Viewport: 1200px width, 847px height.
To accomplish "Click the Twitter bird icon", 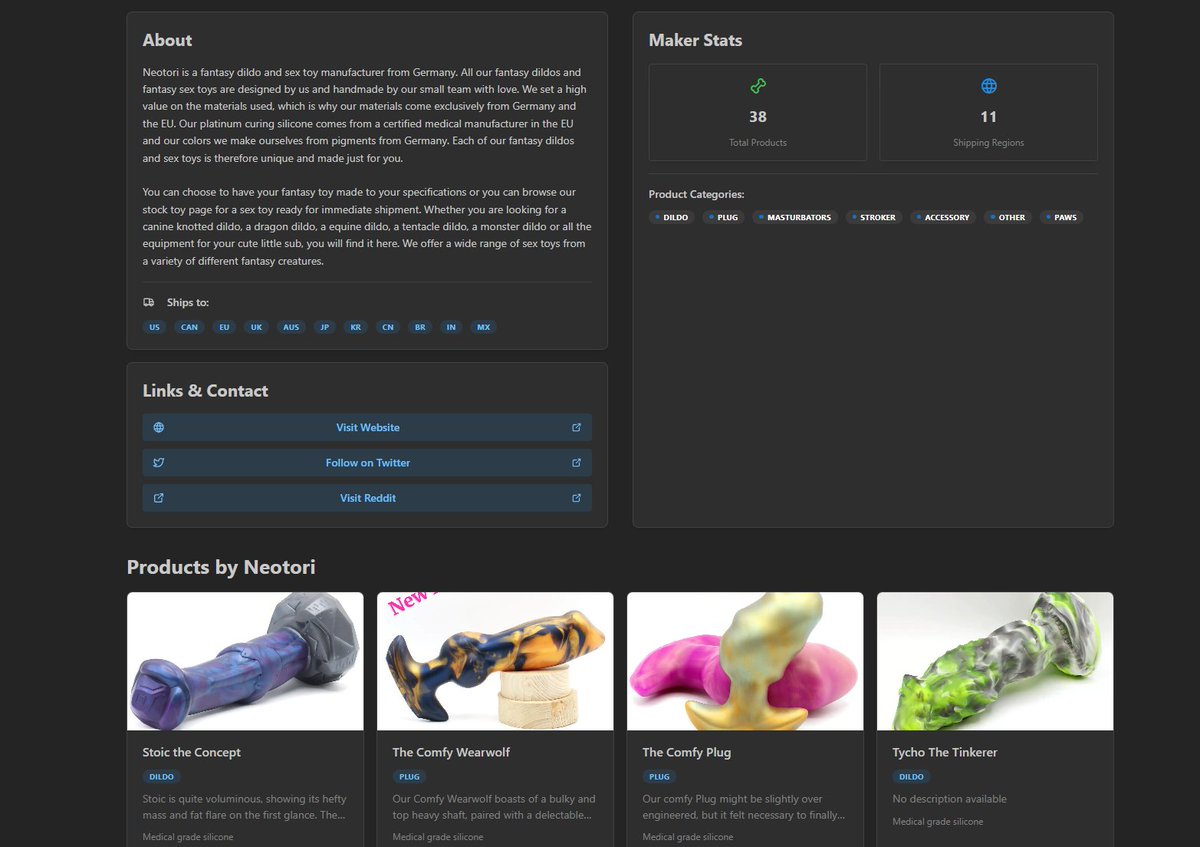I will coord(158,462).
